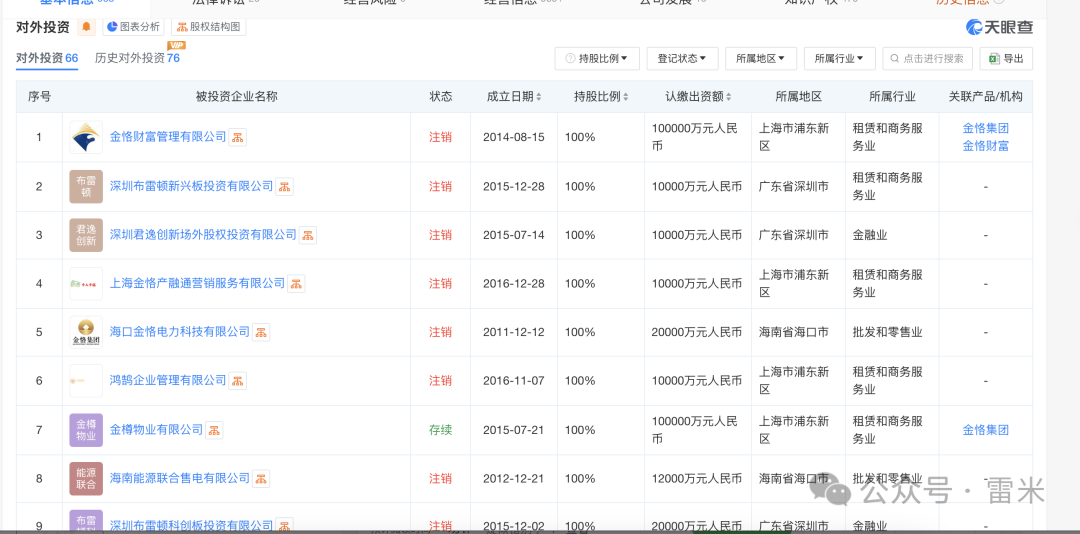Click the 点击进行搜索 search field

pos(927,59)
